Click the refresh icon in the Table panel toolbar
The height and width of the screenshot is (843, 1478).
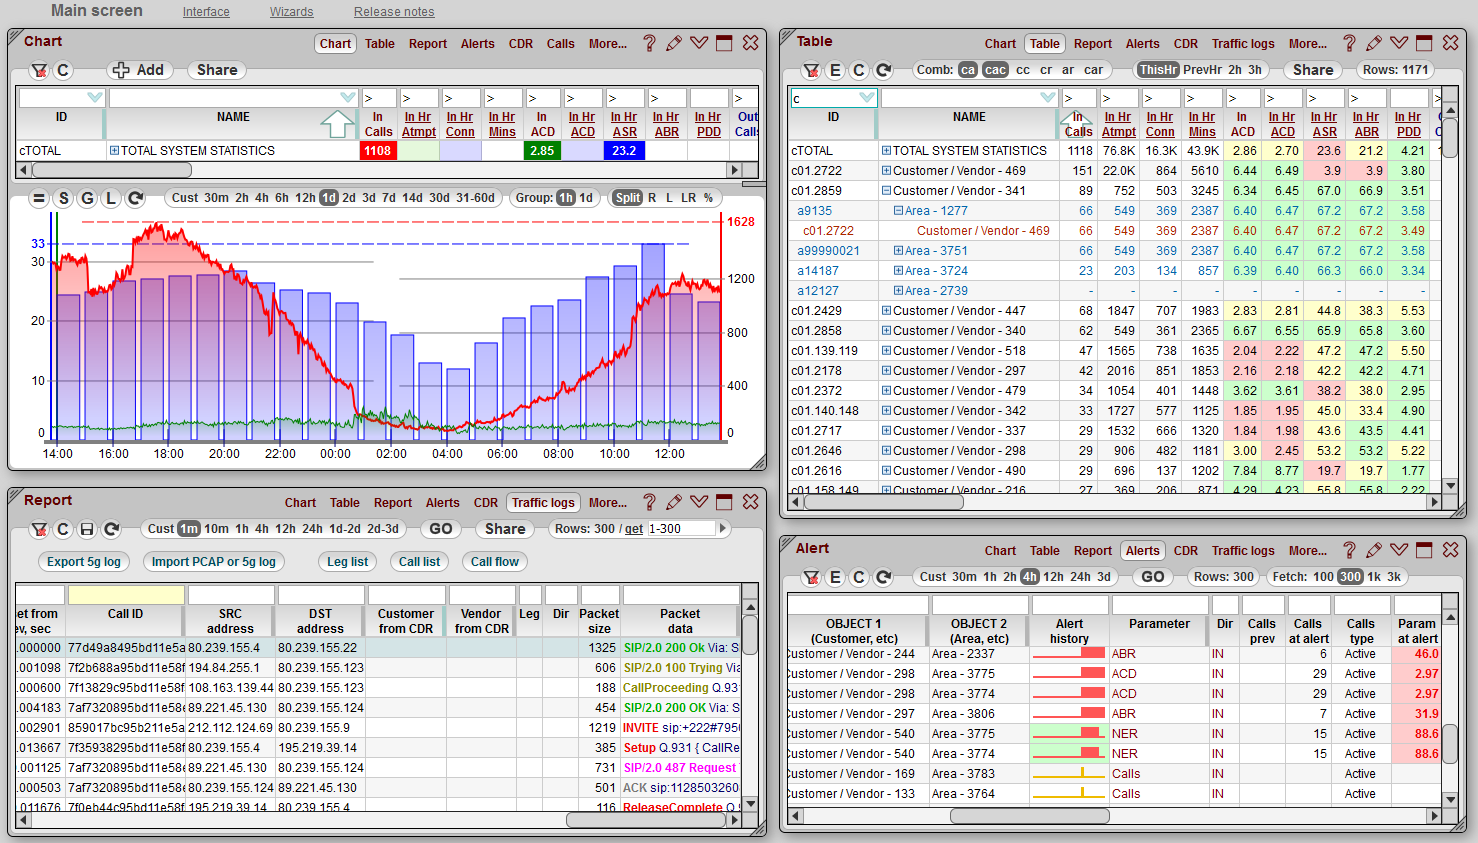pos(884,70)
